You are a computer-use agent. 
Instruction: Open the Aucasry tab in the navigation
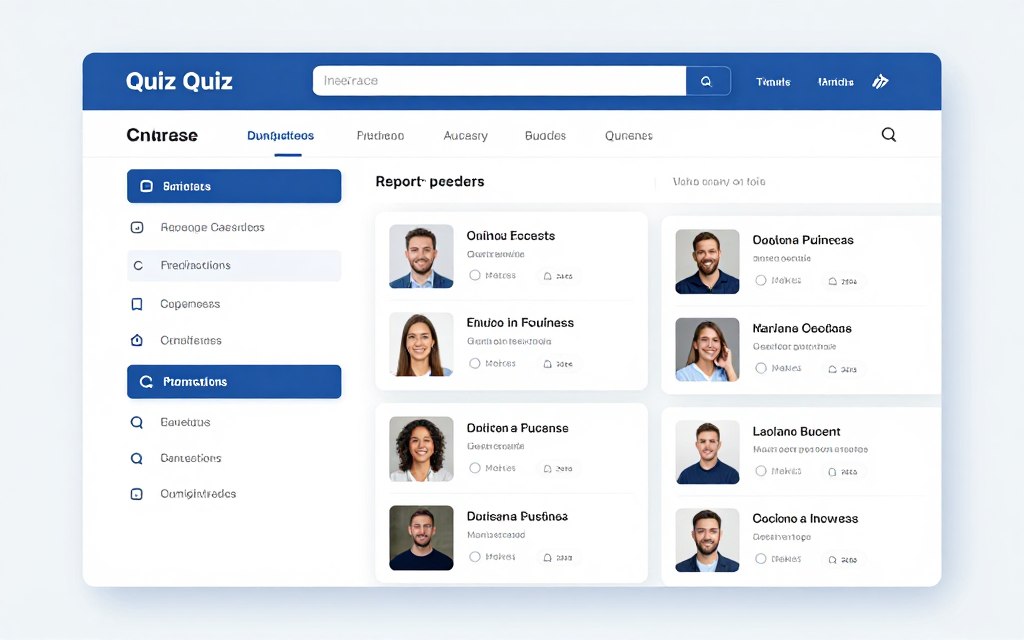click(465, 134)
